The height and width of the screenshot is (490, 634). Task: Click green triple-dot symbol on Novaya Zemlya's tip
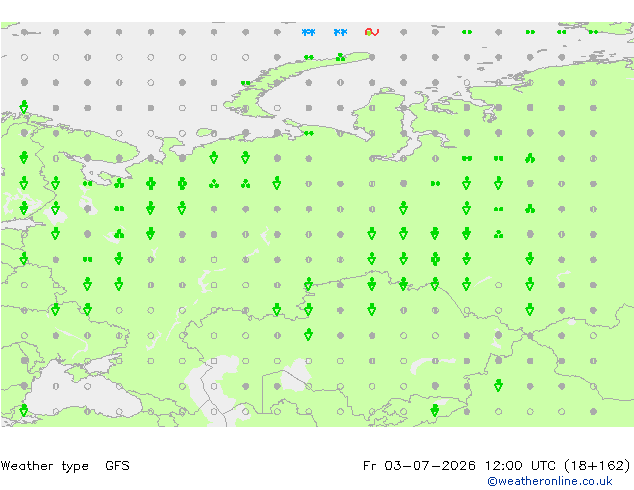pos(340,57)
